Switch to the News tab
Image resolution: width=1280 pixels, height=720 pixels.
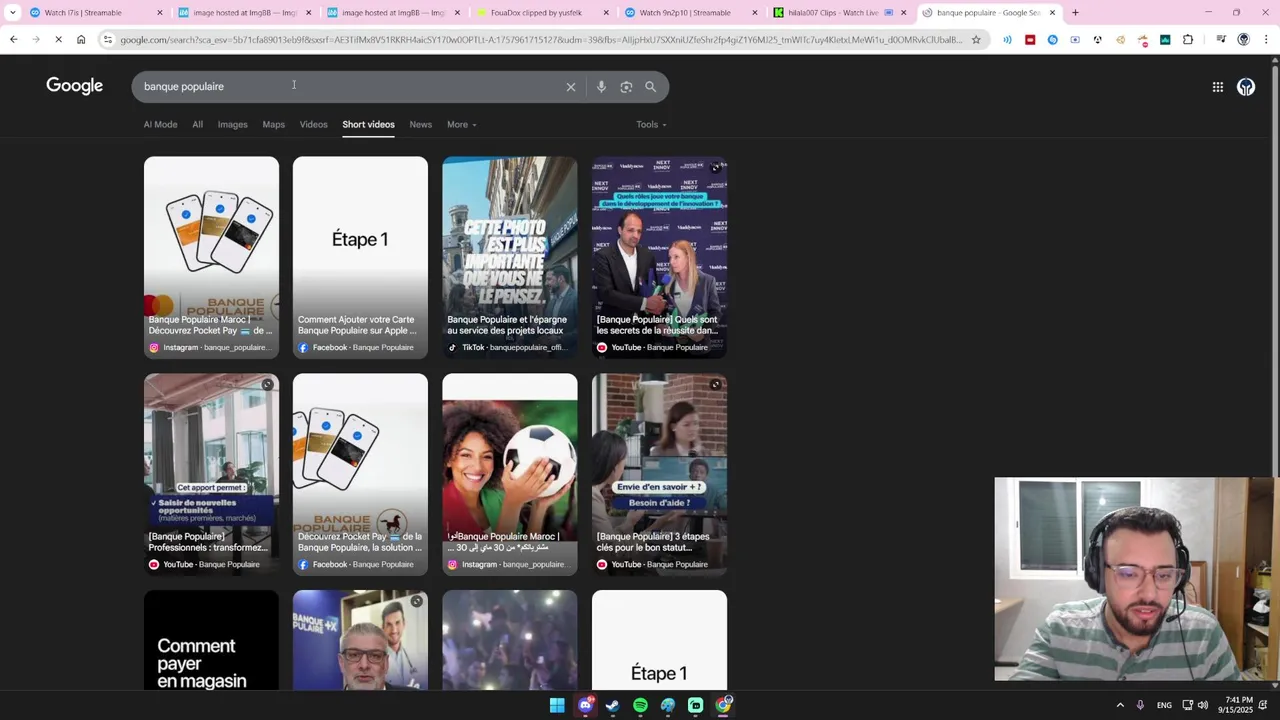point(420,125)
